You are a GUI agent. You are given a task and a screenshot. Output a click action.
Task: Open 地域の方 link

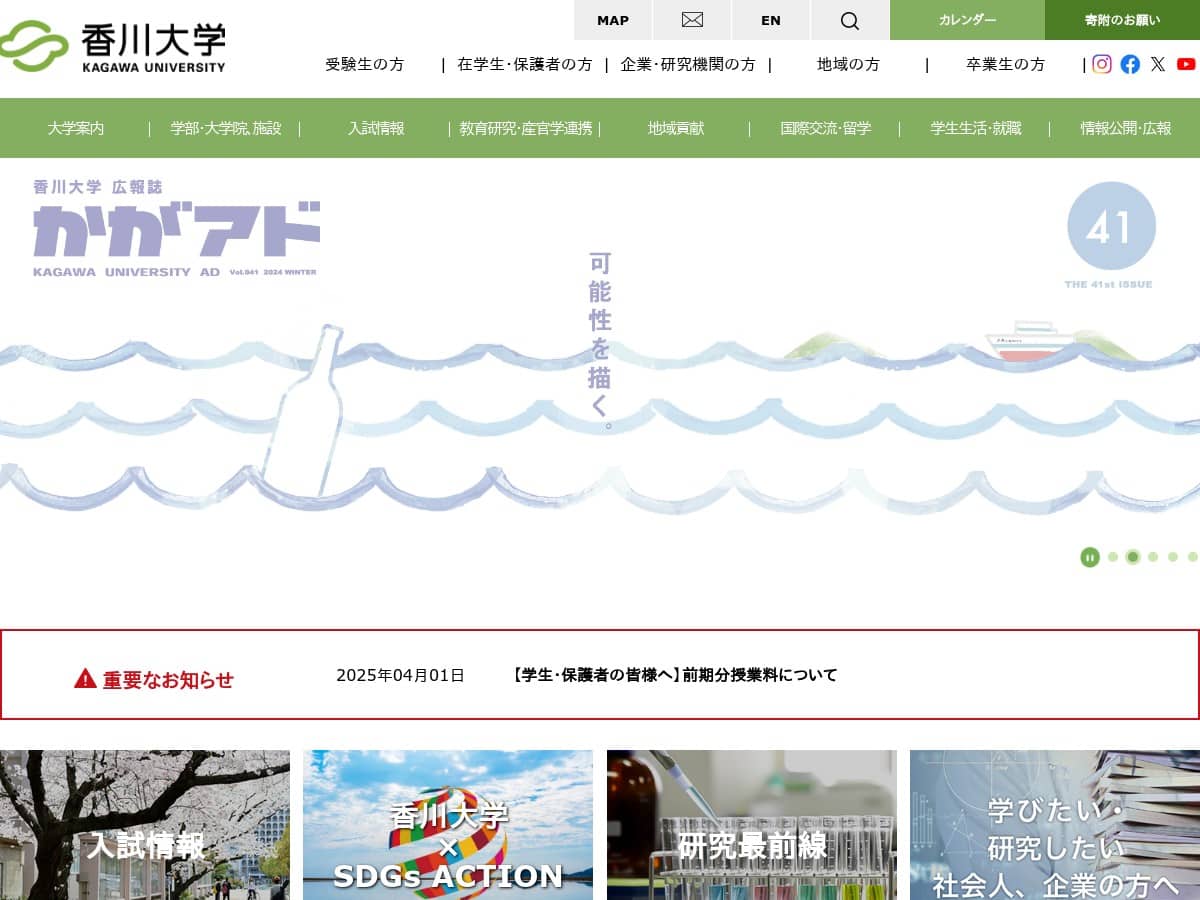pyautogui.click(x=848, y=64)
